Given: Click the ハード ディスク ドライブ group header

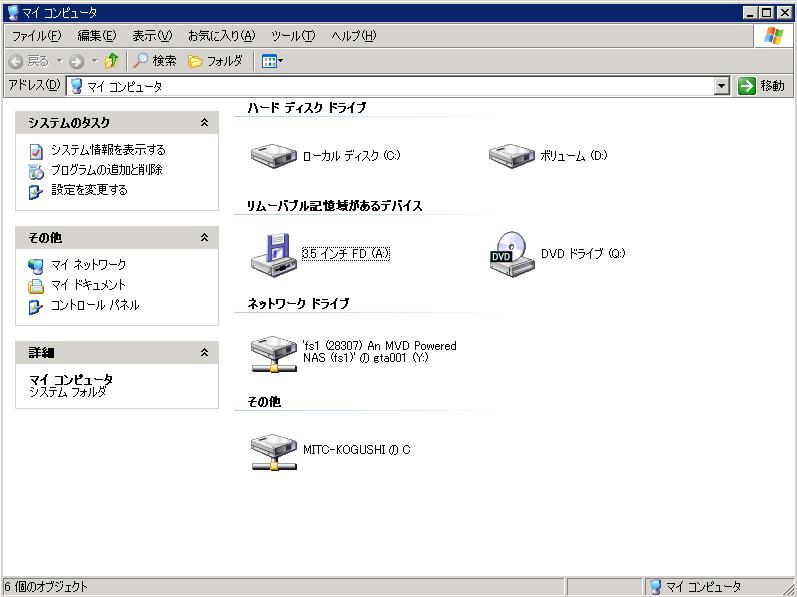Looking at the screenshot, I should [x=306, y=108].
